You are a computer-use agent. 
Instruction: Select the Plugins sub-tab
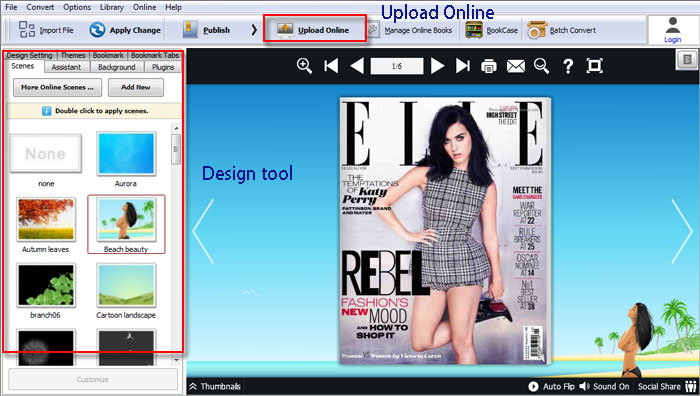click(x=163, y=67)
